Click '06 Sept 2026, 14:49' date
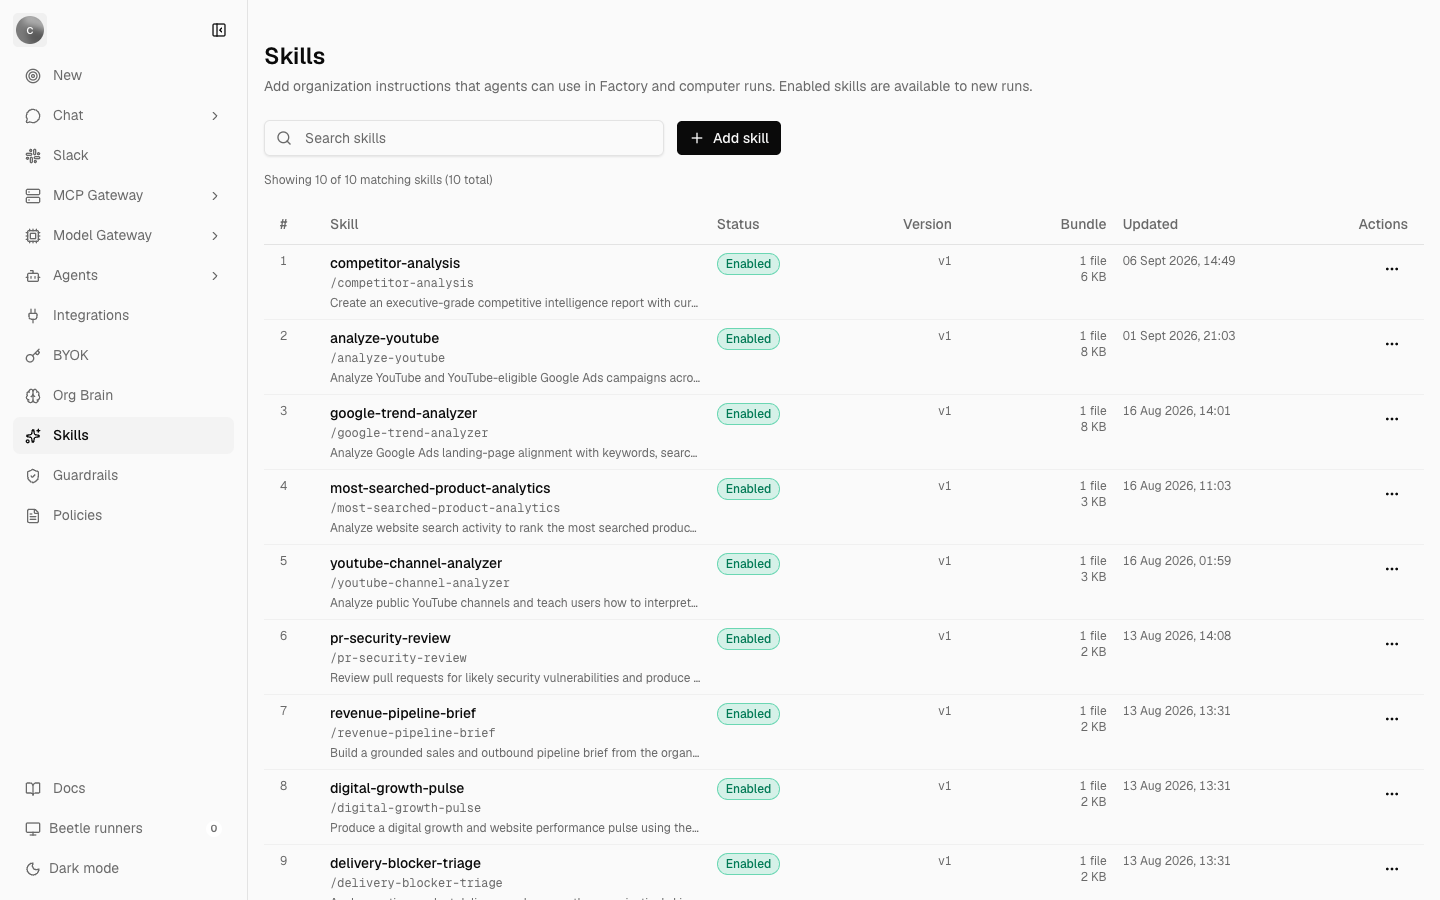The height and width of the screenshot is (900, 1440). tap(1179, 261)
